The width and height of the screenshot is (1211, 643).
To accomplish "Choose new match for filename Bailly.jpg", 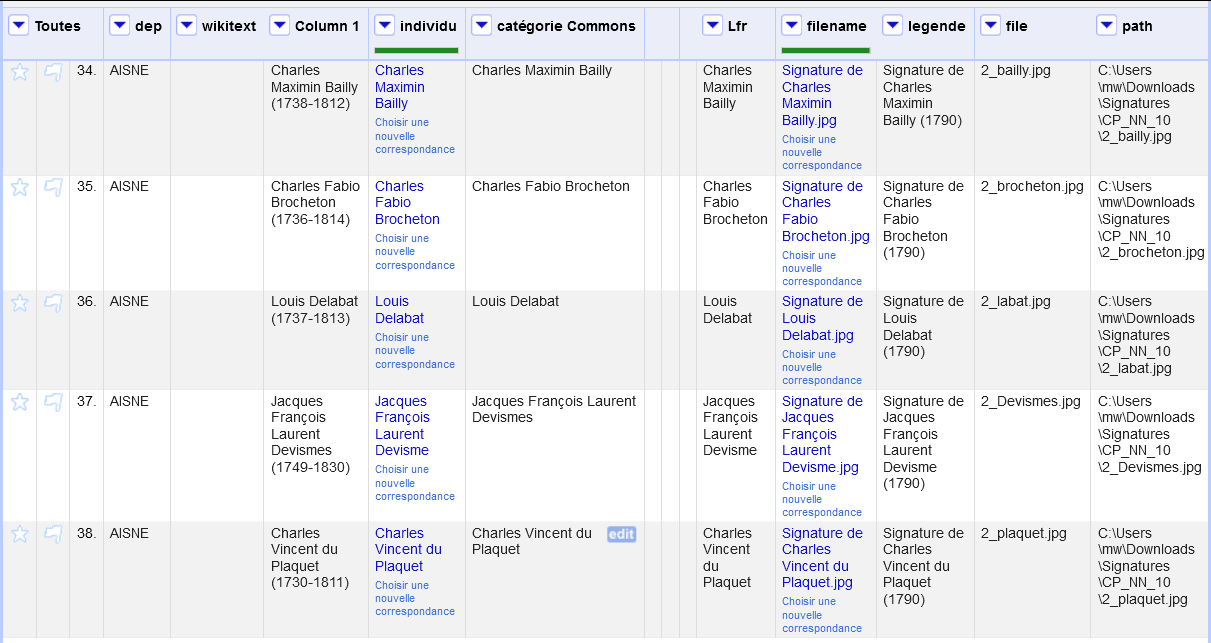I will click(821, 153).
